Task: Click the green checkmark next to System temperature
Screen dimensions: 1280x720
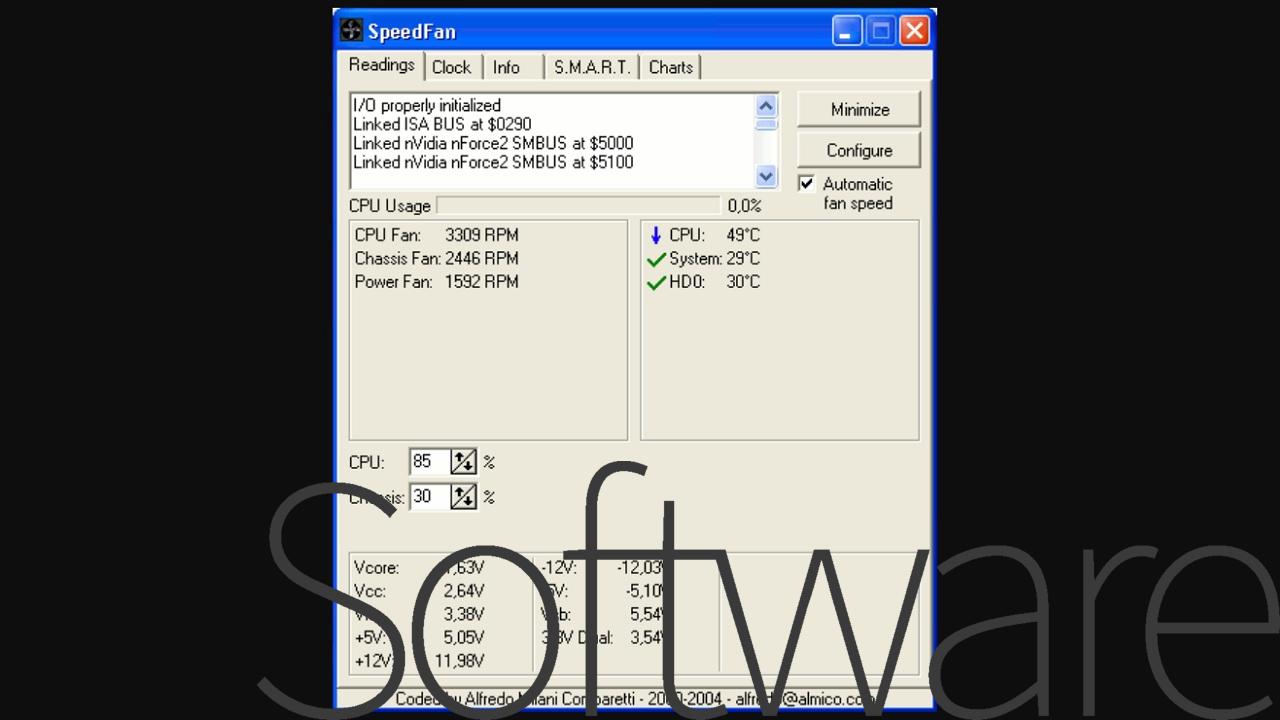Action: (656, 259)
